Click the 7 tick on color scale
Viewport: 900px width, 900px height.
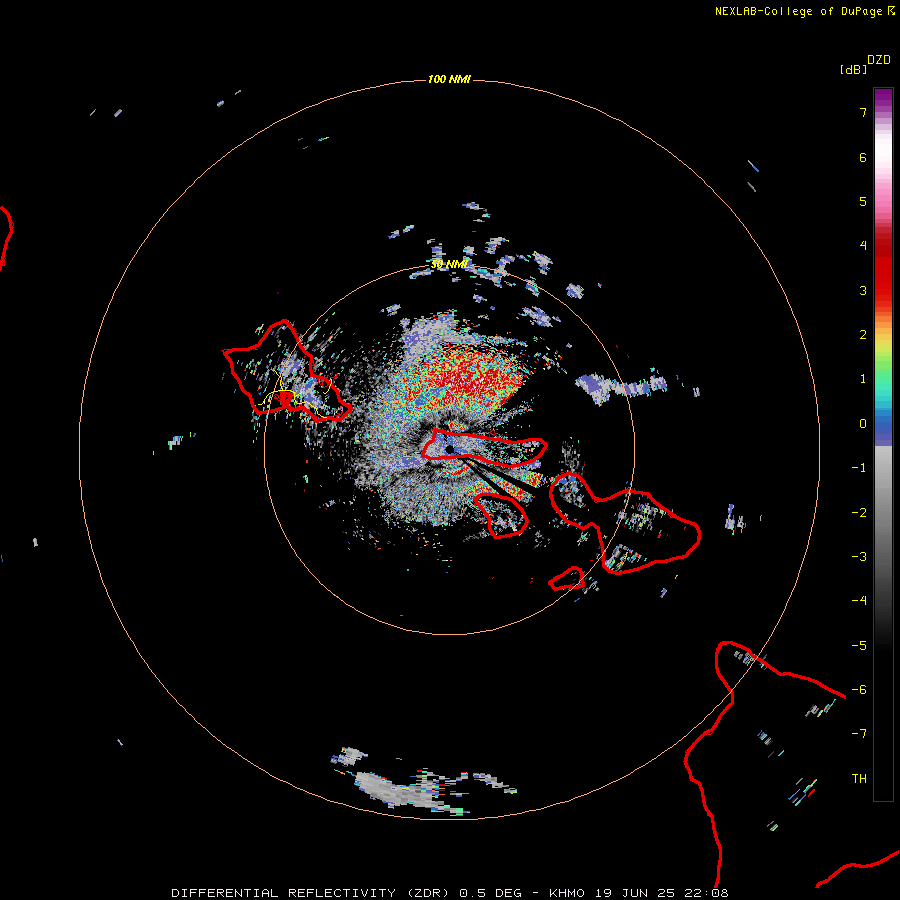(x=863, y=112)
